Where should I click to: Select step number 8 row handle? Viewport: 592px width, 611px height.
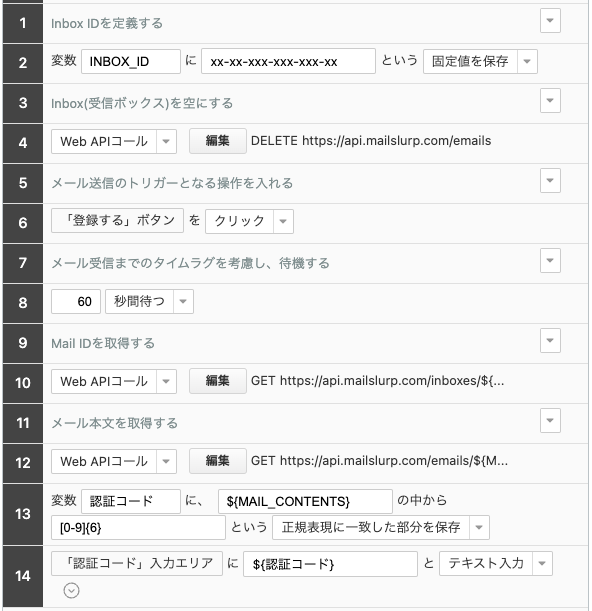23,303
